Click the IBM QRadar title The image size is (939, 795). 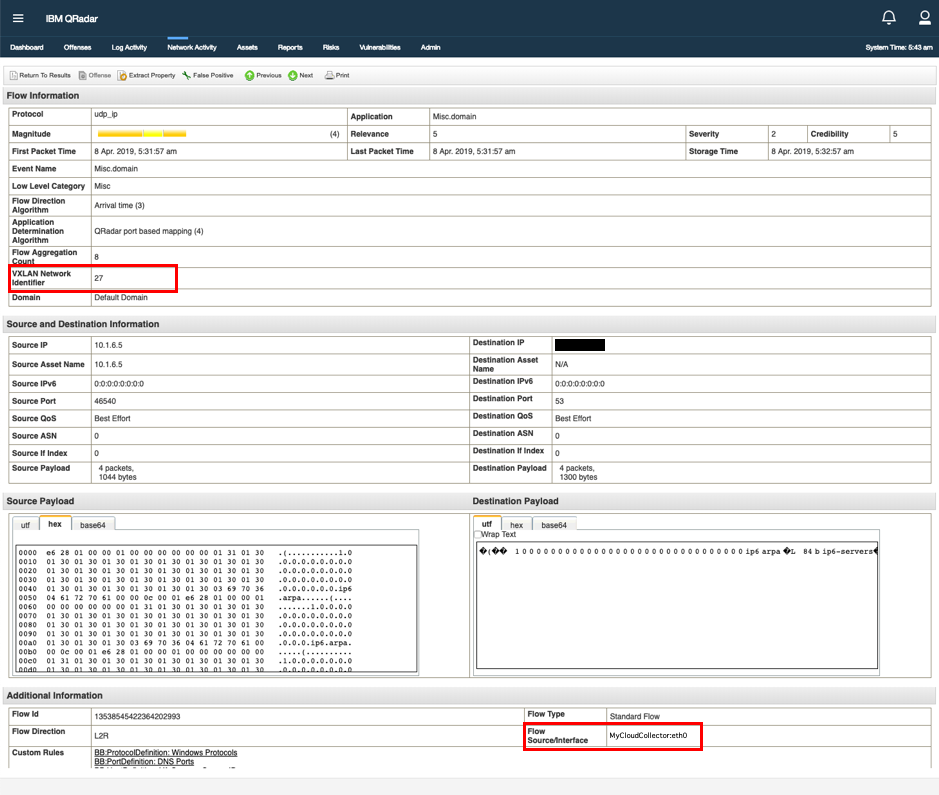pyautogui.click(x=72, y=19)
